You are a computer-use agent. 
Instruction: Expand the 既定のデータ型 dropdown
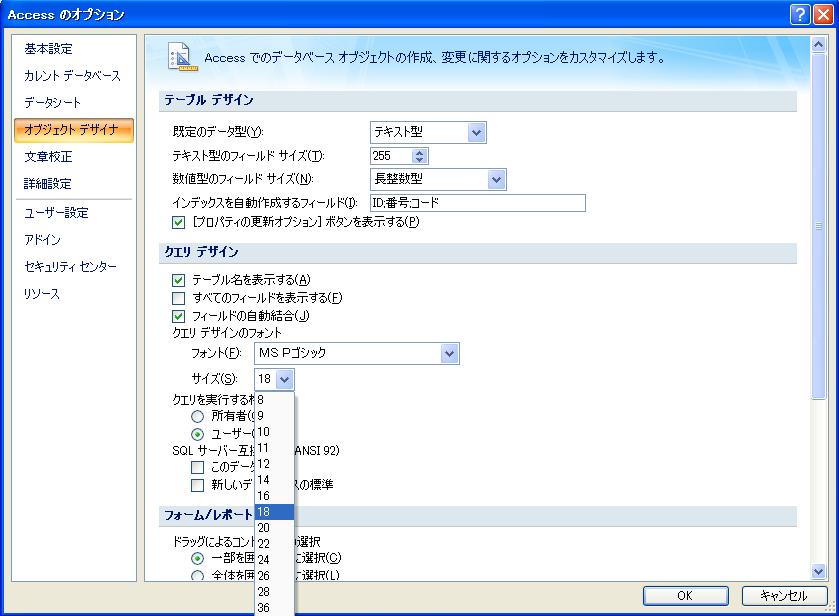[x=476, y=132]
